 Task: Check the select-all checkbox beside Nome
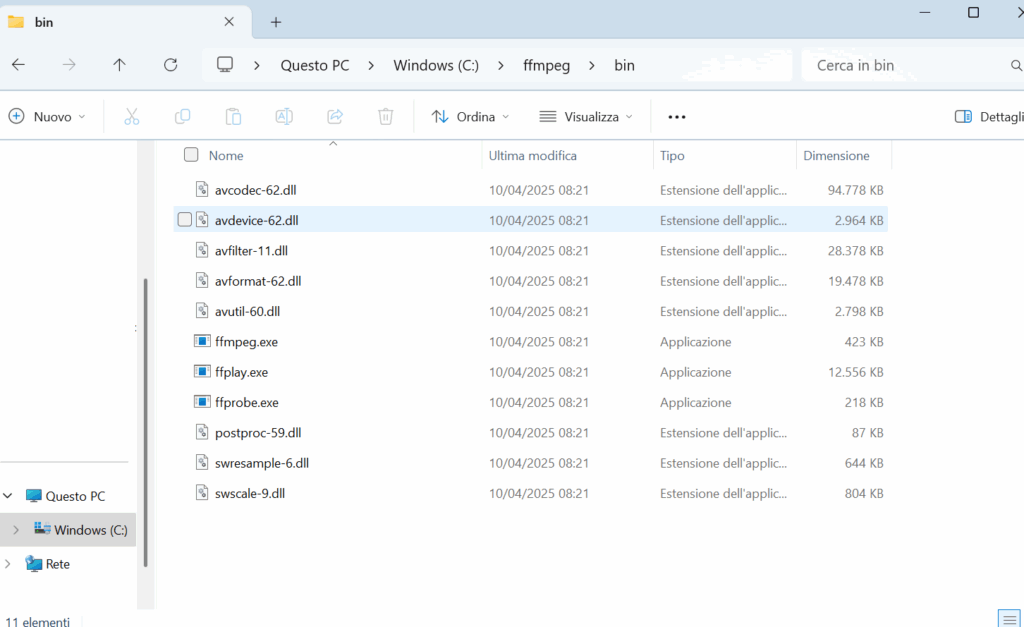point(191,155)
